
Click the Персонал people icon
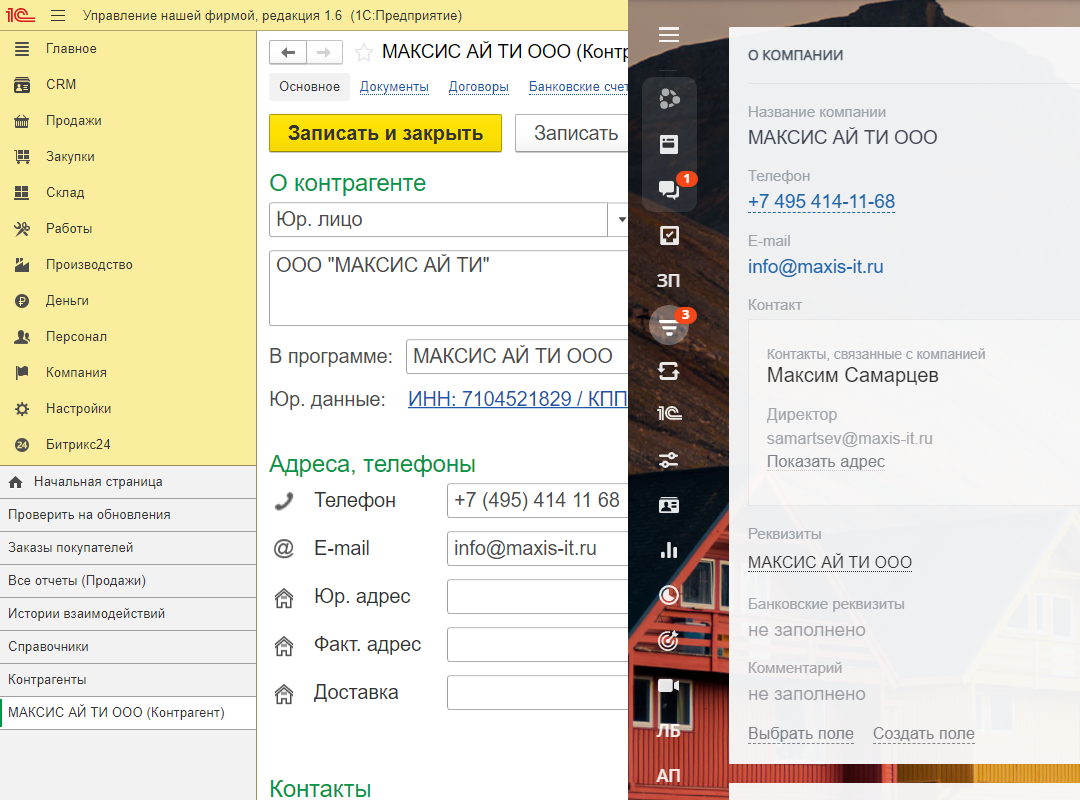[x=22, y=336]
